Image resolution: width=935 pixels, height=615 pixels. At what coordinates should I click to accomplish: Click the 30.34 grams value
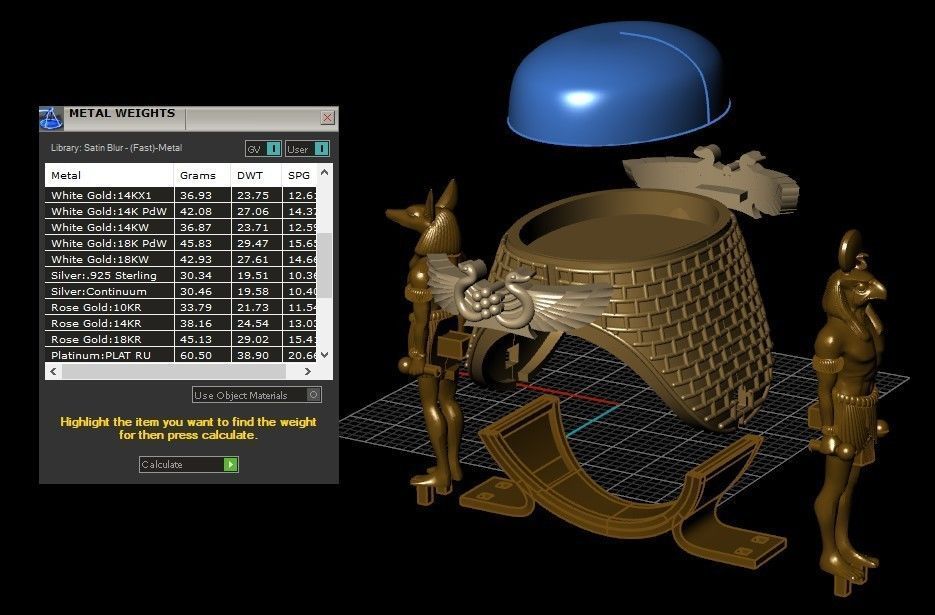(x=196, y=276)
